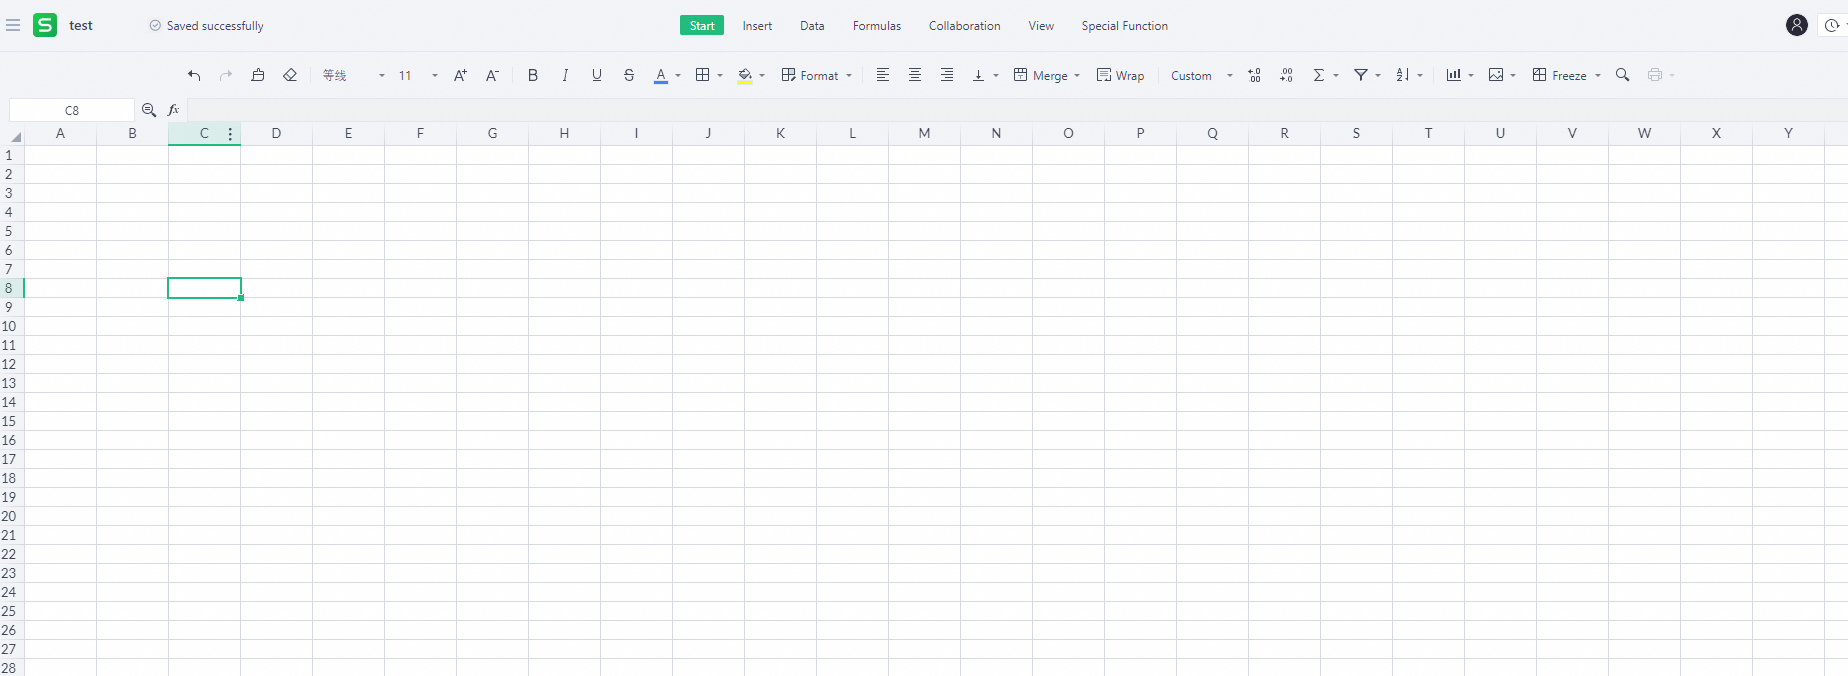Screen dimensions: 1848x676
Task: Click the history clock icon
Action: click(x=1832, y=25)
